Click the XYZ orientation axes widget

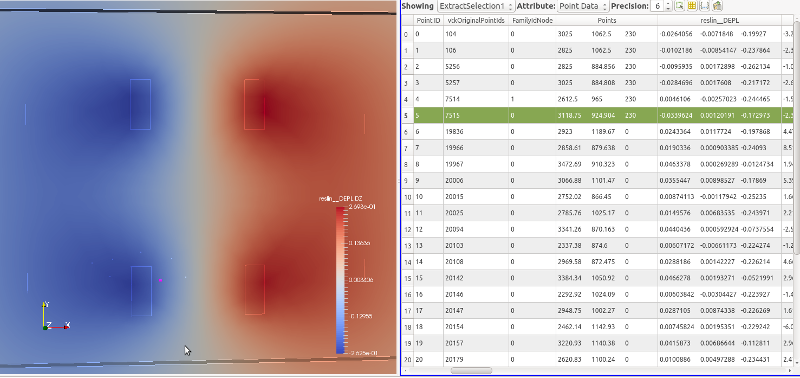[x=55, y=316]
